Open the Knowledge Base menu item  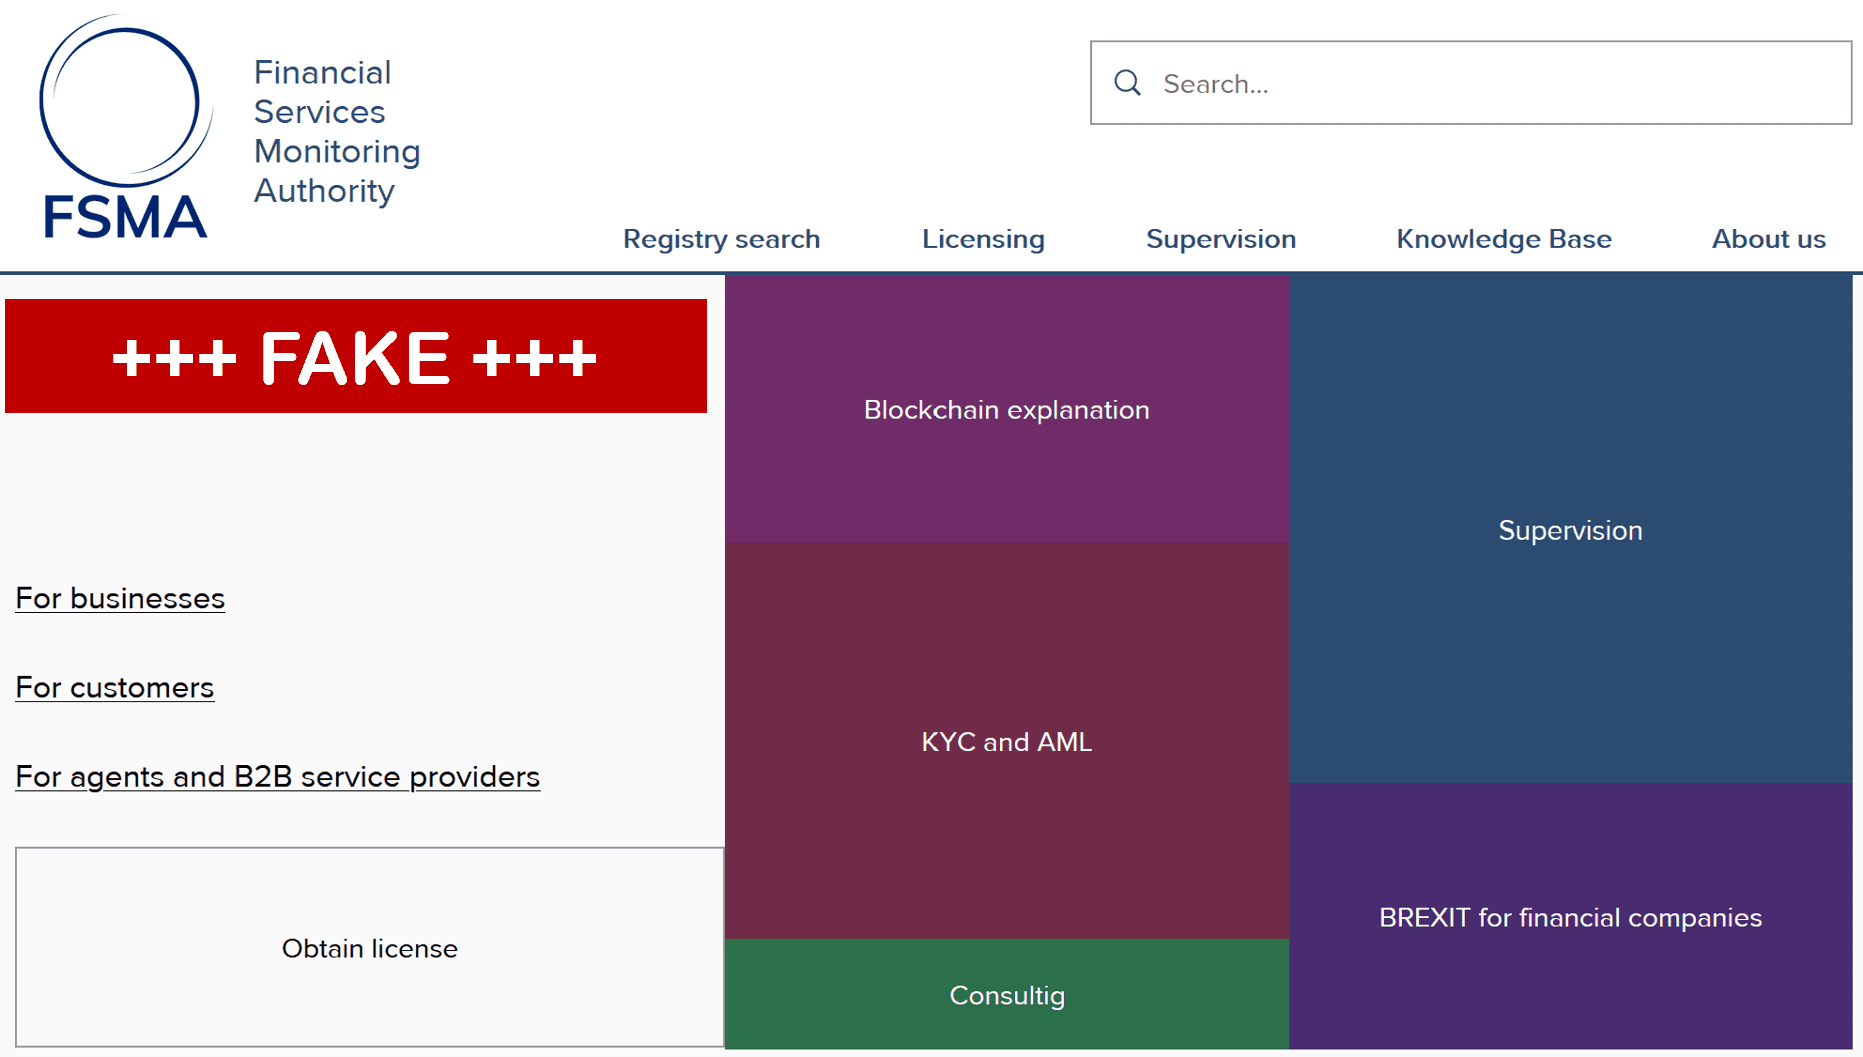(x=1503, y=239)
